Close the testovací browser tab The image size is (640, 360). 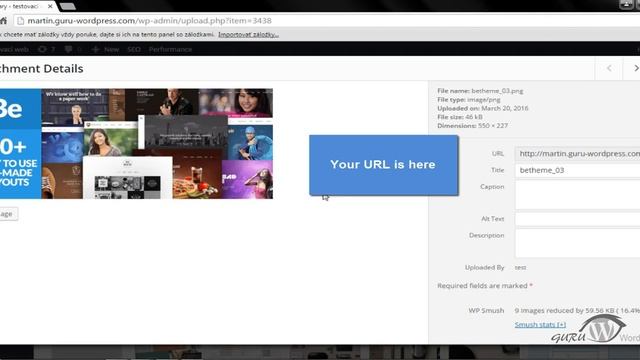(50, 6)
